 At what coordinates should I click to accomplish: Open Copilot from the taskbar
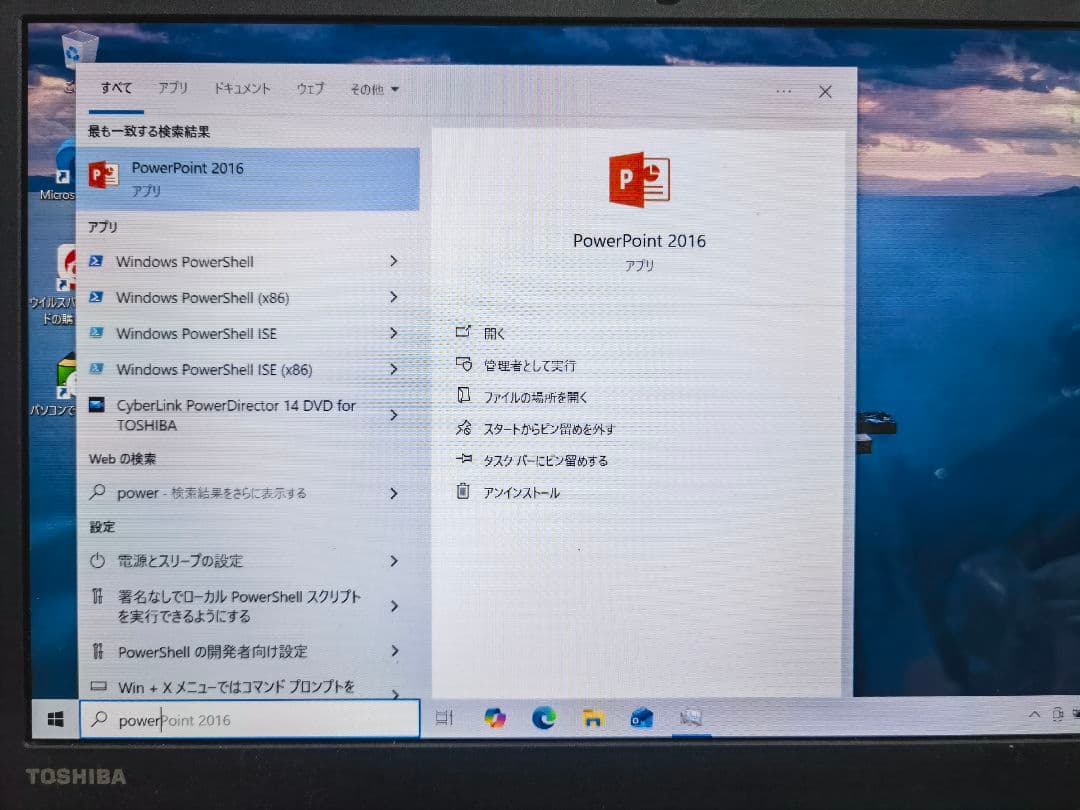tap(496, 717)
